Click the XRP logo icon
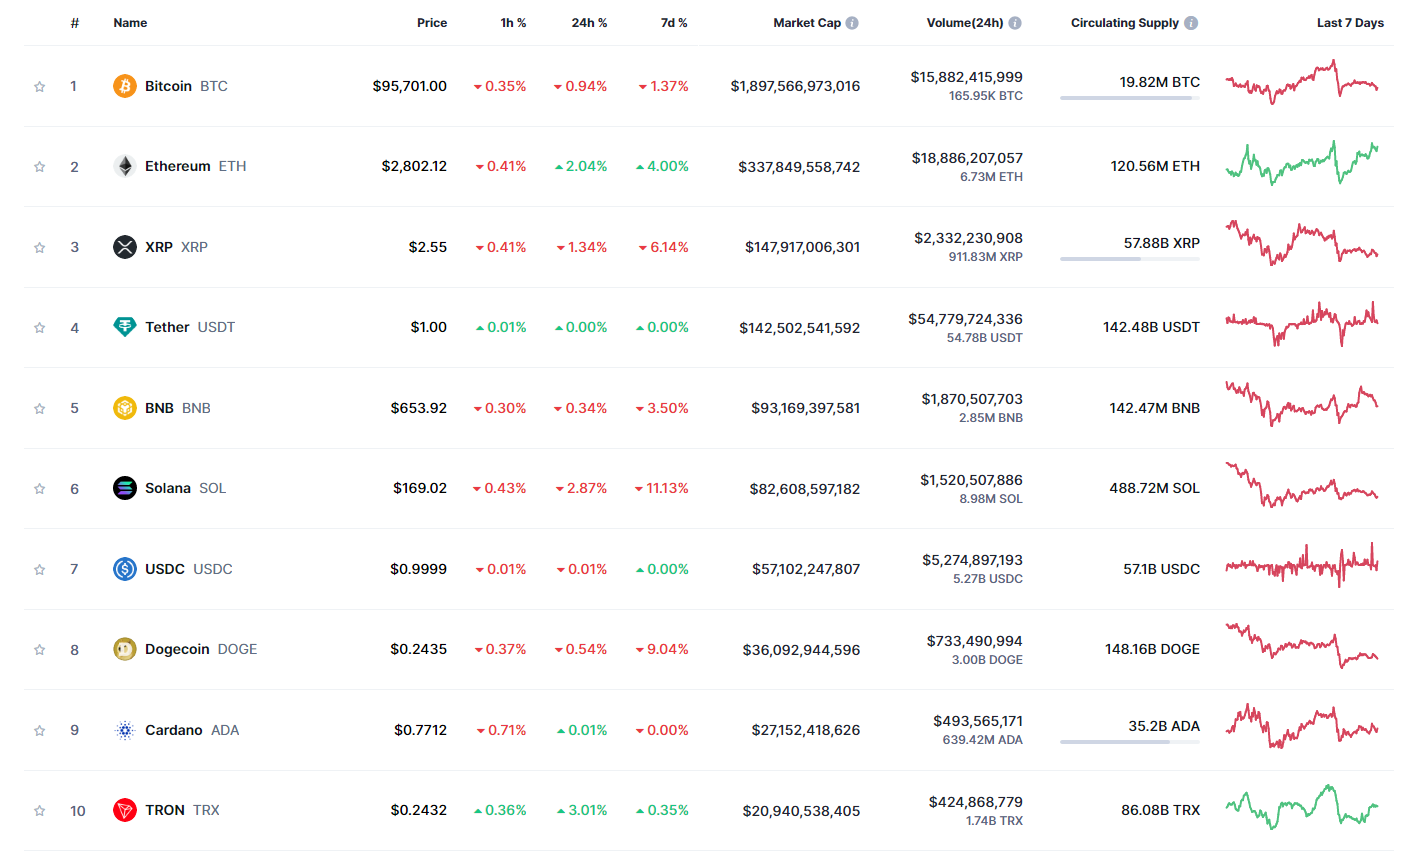The width and height of the screenshot is (1427, 855). click(x=124, y=247)
